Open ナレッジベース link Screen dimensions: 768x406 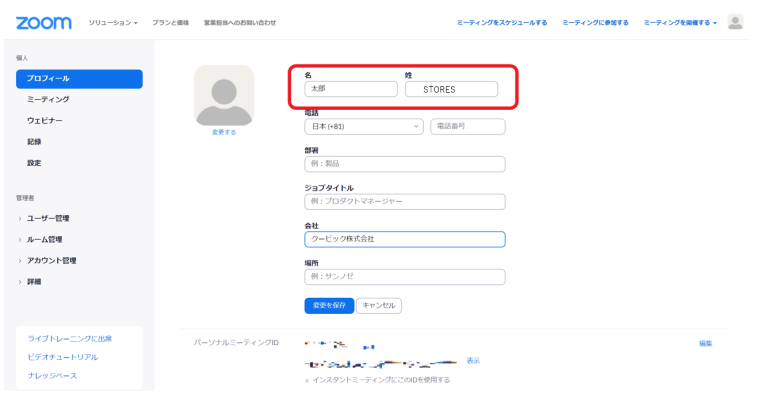coord(52,376)
